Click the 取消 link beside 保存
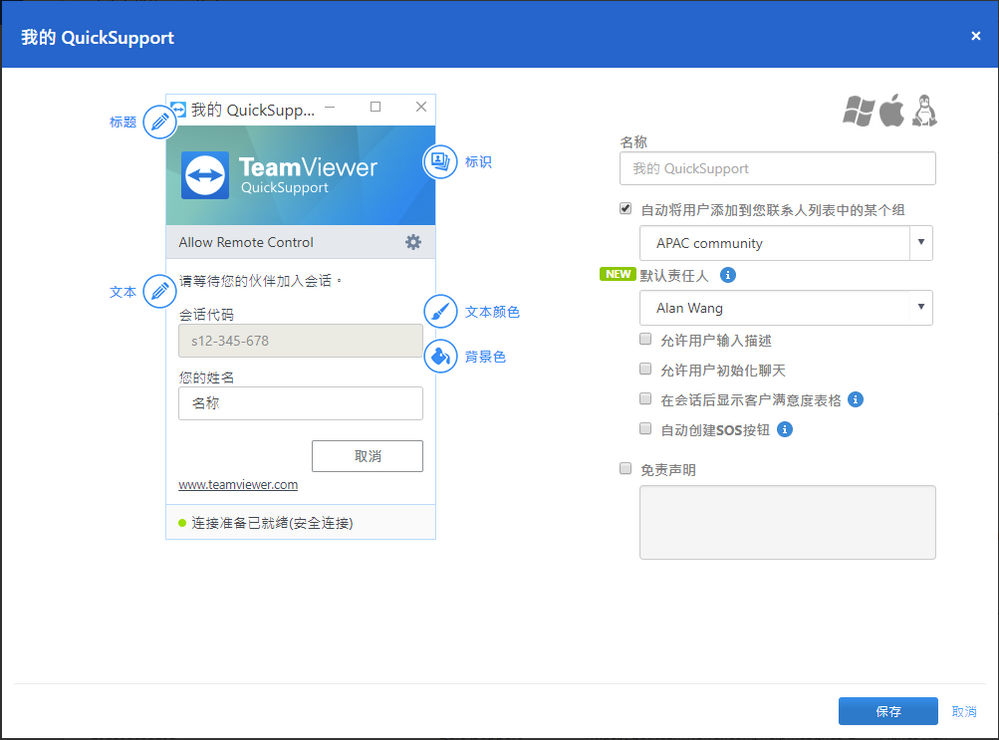The height and width of the screenshot is (740, 999). (964, 711)
